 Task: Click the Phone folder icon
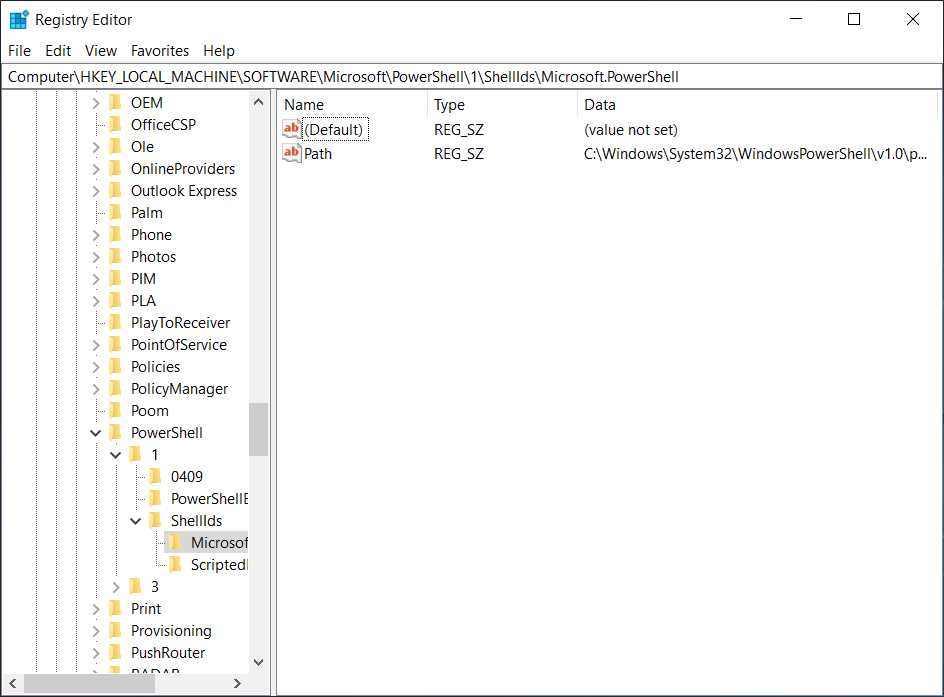pos(116,235)
